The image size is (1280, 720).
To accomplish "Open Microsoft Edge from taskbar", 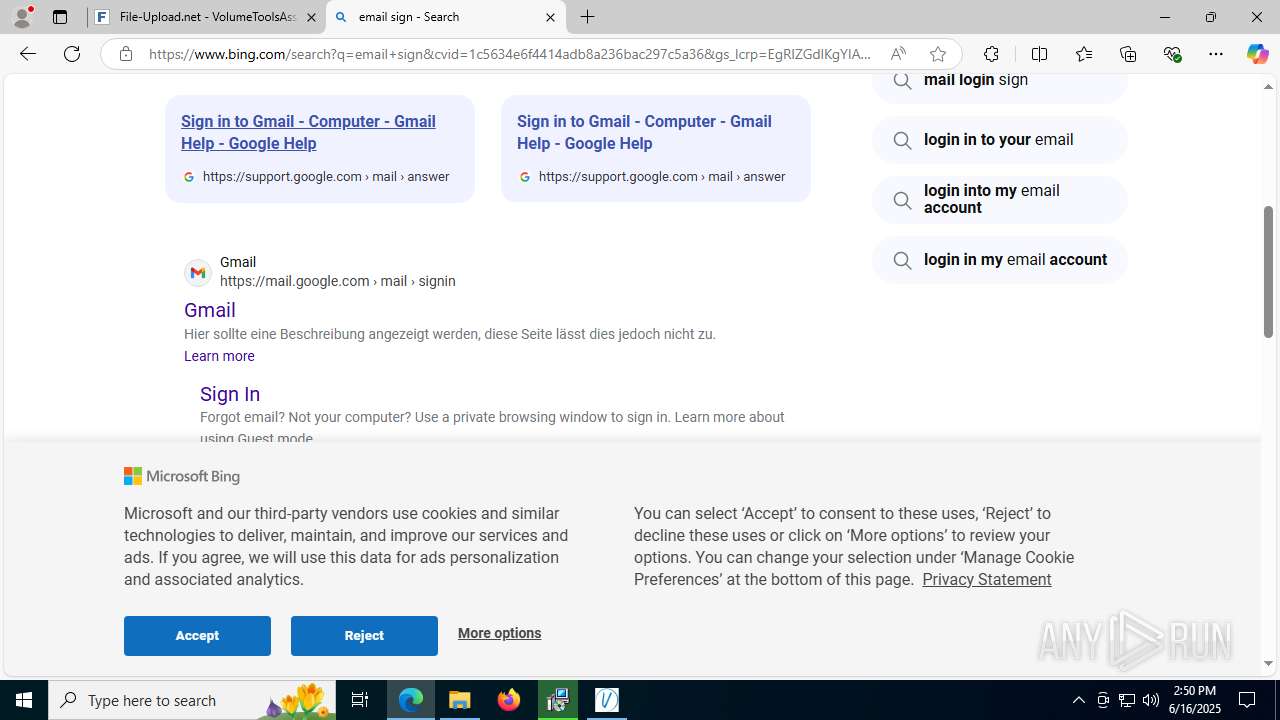I will click(411, 700).
